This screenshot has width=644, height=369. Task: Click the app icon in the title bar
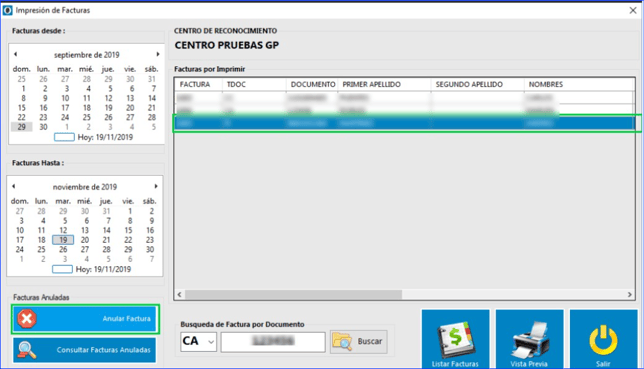[7, 10]
